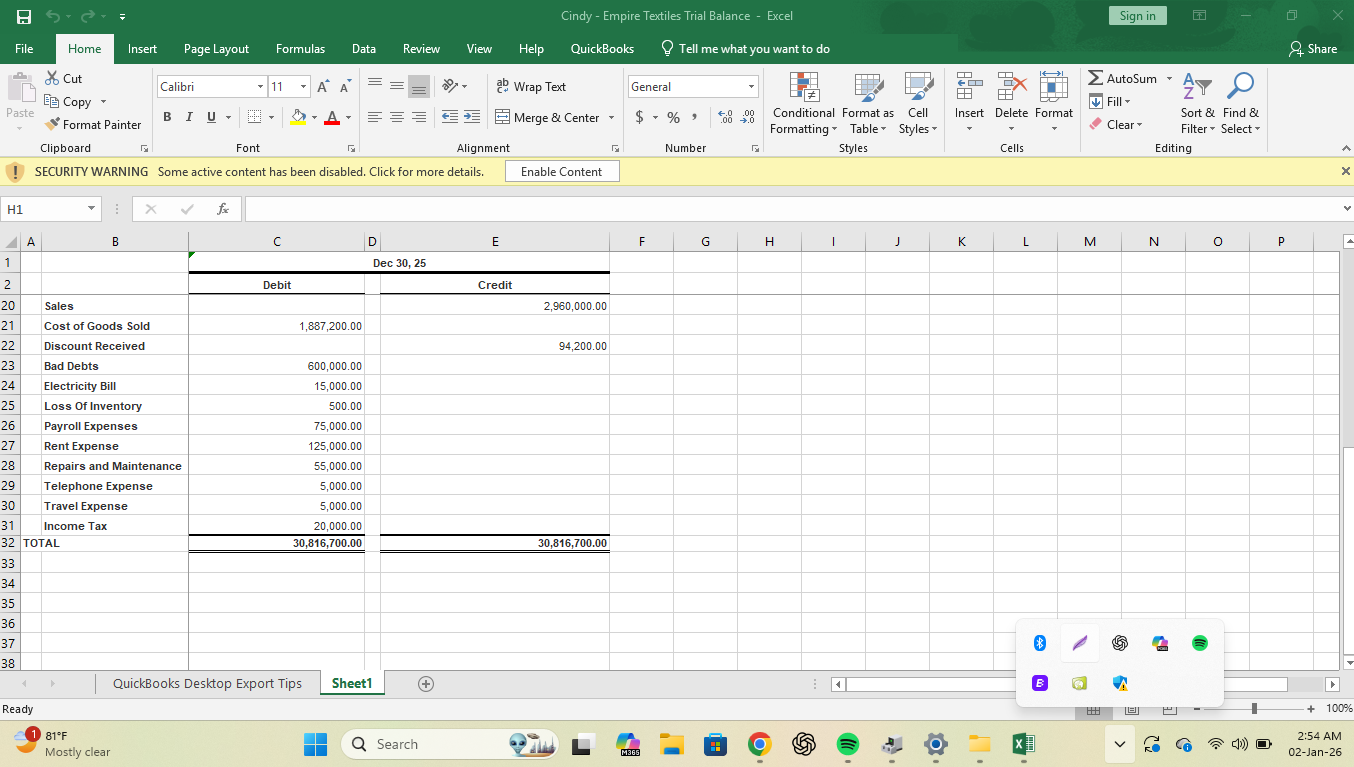This screenshot has width=1354, height=767.
Task: Open the General number format dropdown
Action: [751, 87]
